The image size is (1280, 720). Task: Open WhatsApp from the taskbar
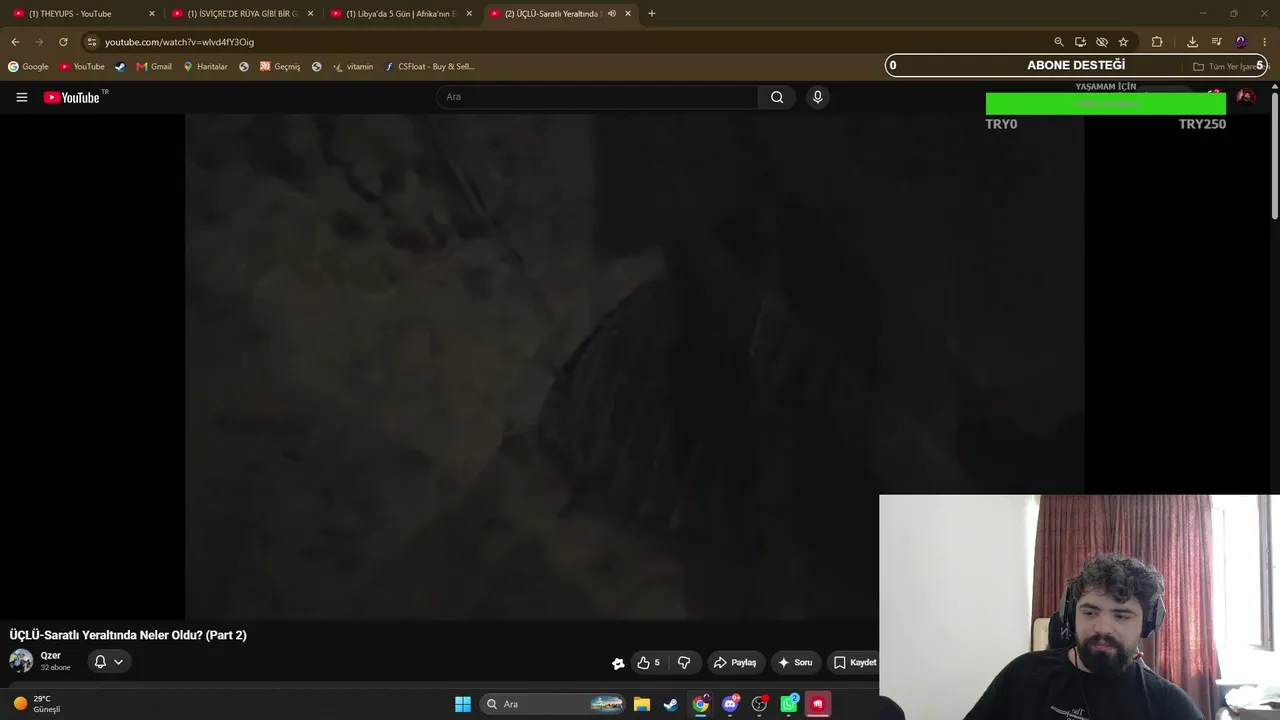click(790, 704)
